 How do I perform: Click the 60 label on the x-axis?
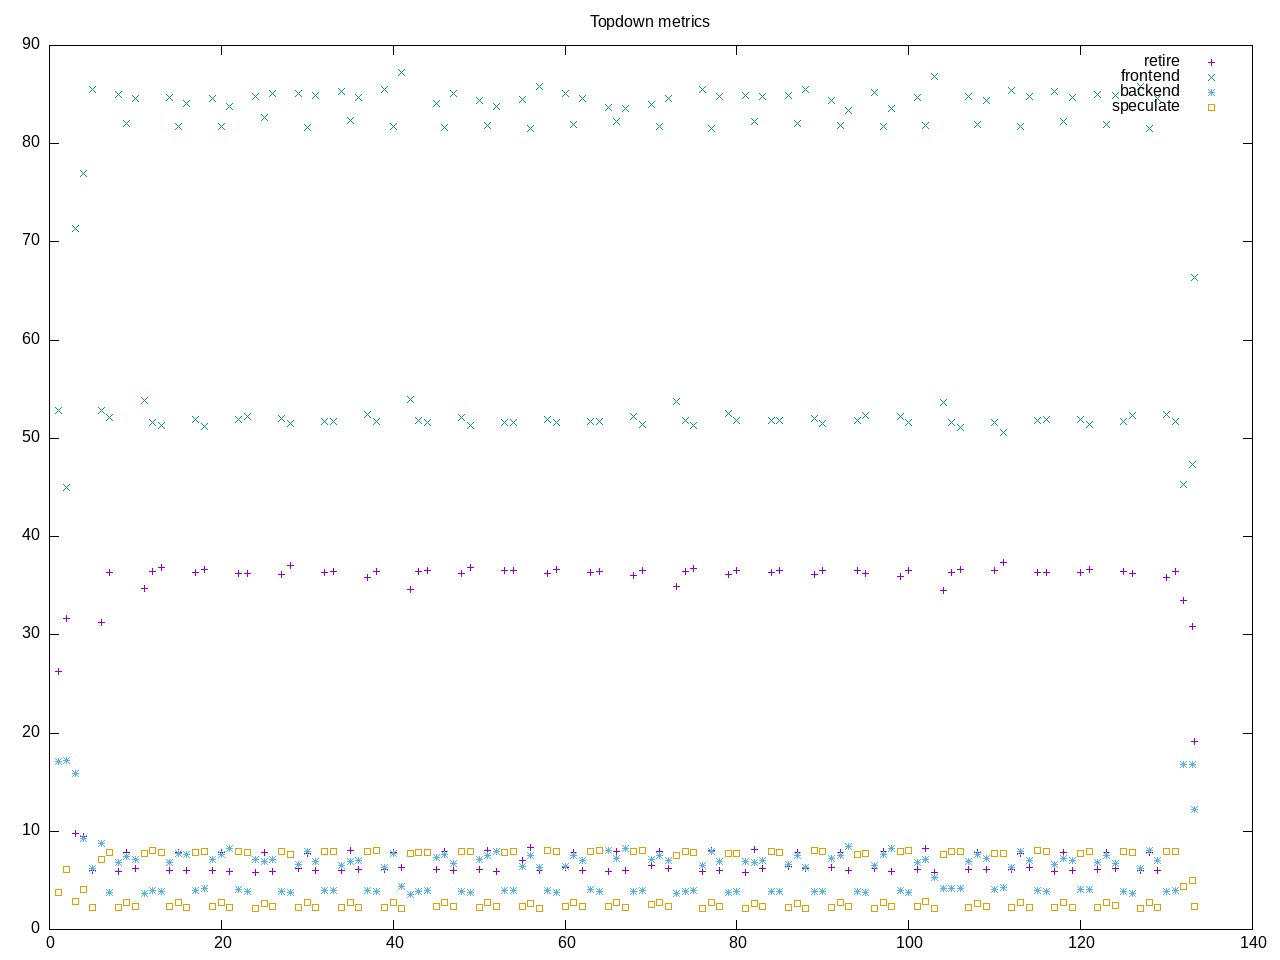pyautogui.click(x=565, y=943)
